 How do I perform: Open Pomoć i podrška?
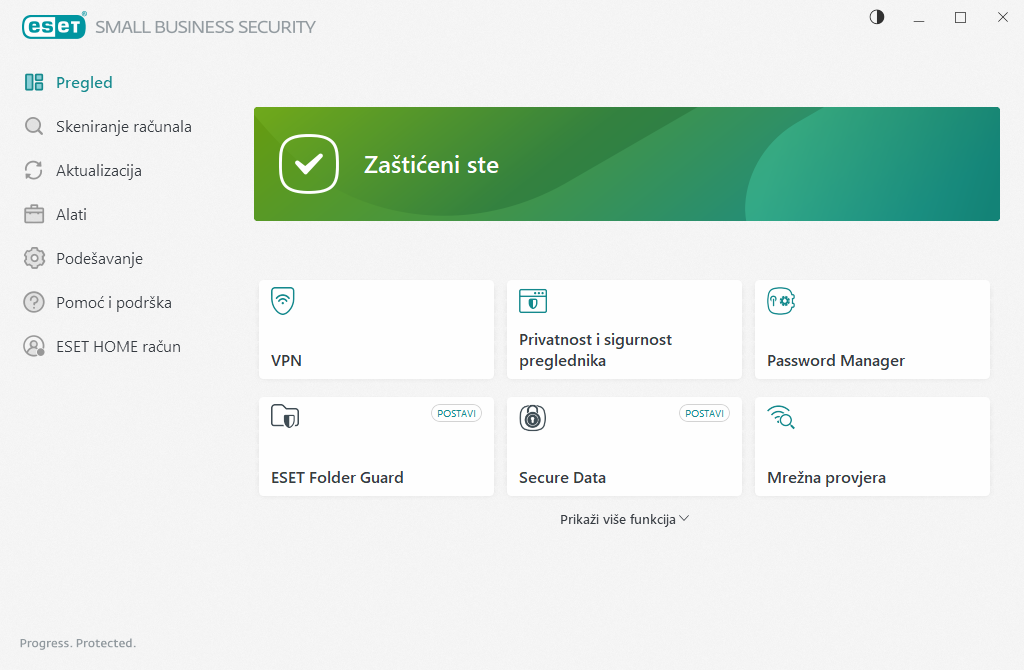point(113,303)
